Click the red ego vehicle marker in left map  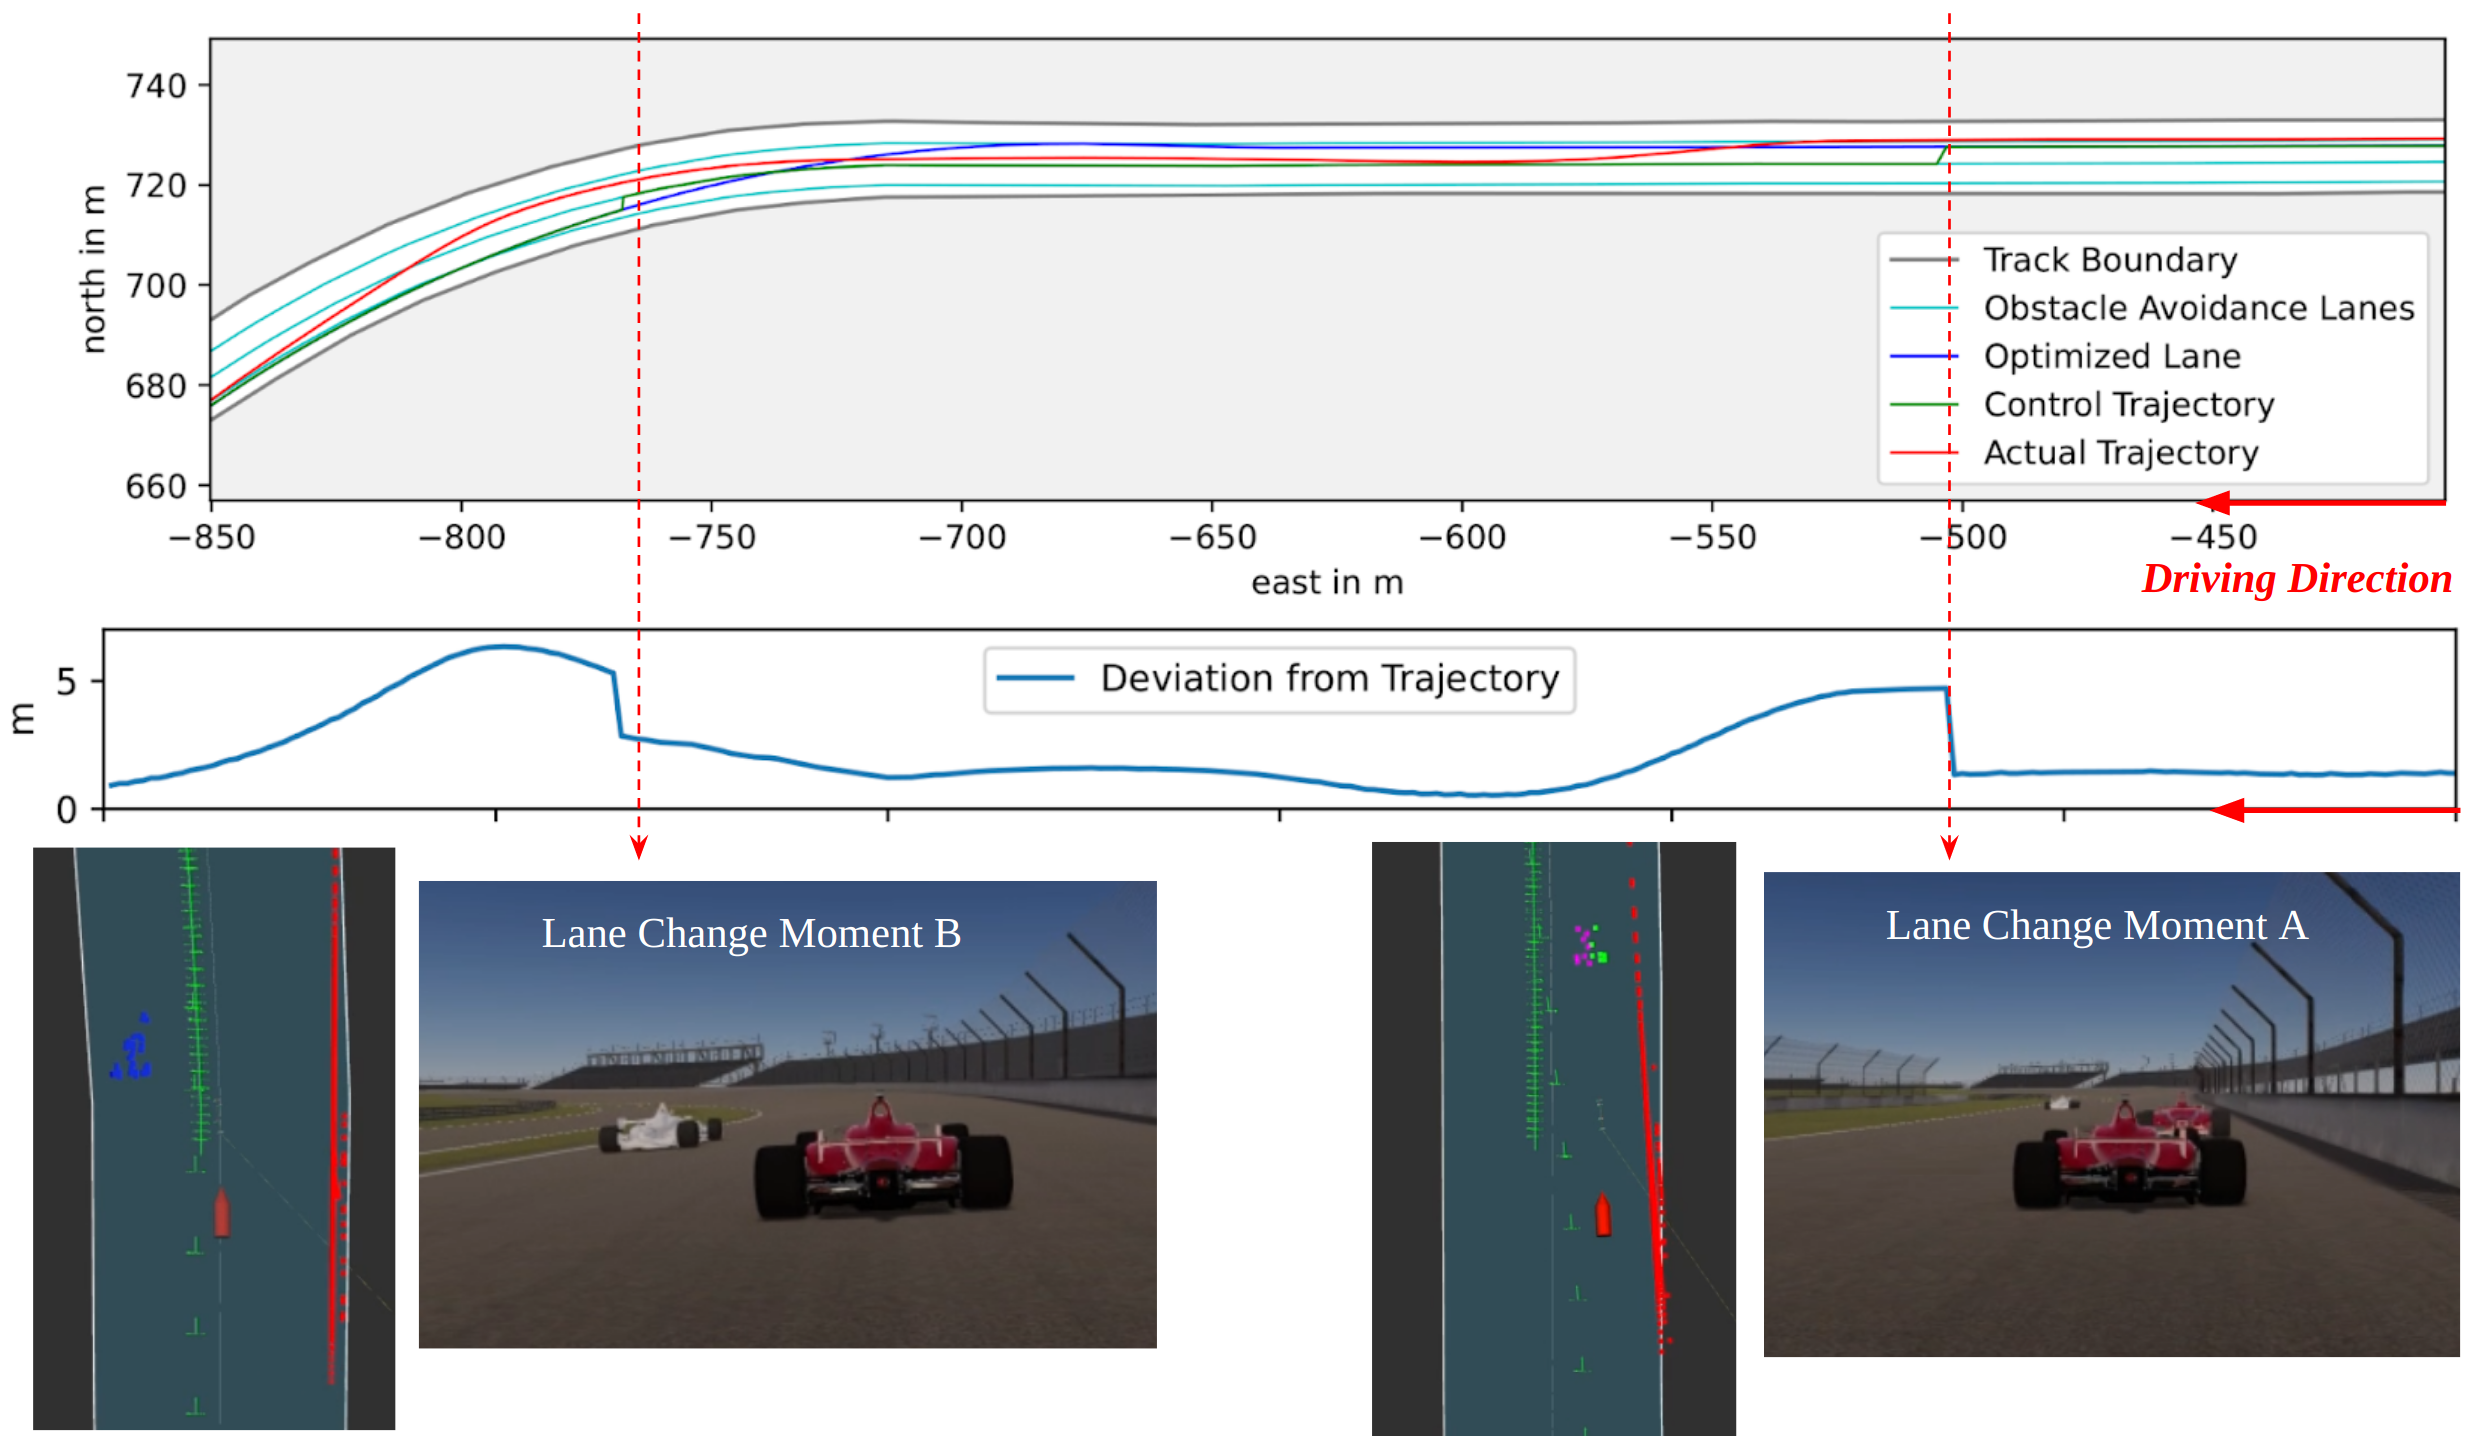click(x=222, y=1212)
